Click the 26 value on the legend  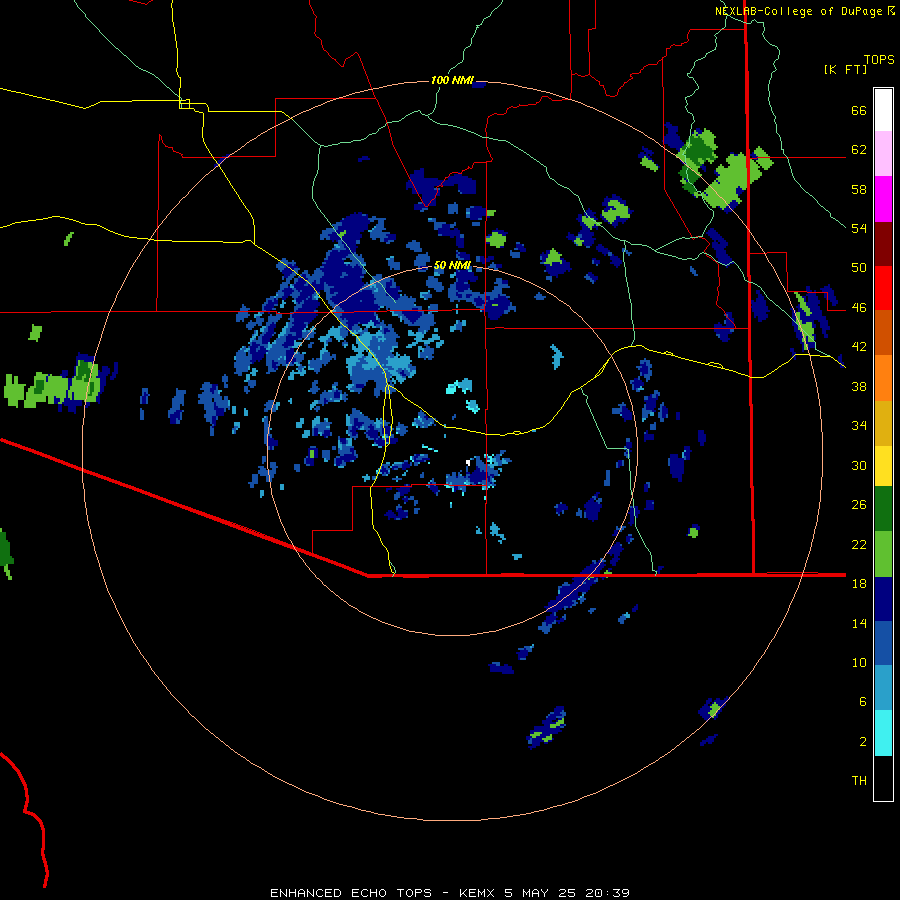pyautogui.click(x=859, y=505)
